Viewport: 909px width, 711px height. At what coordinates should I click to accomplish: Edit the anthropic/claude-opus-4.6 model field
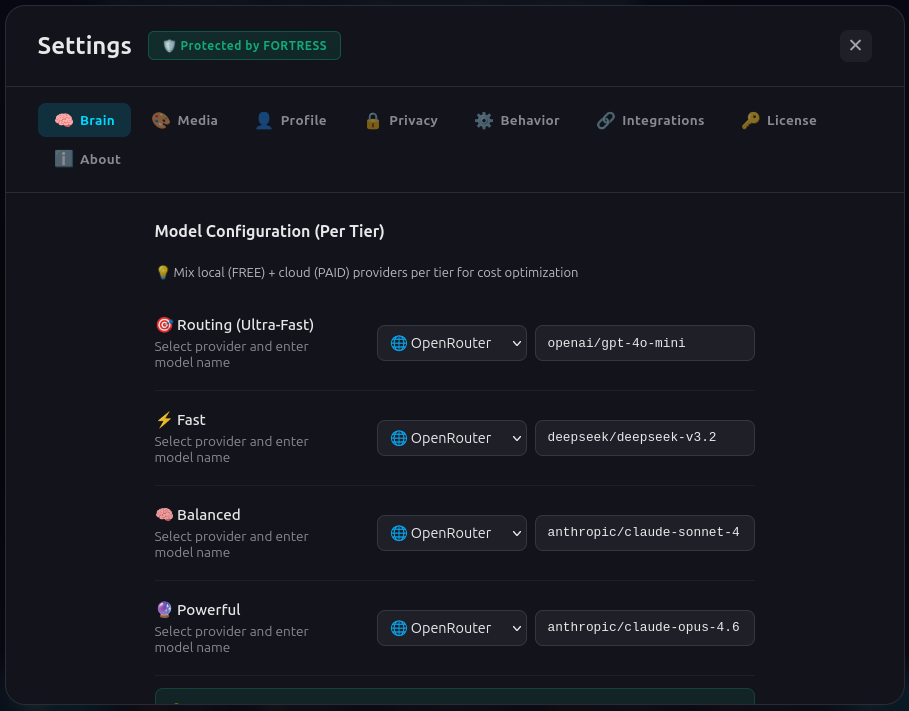coord(645,627)
